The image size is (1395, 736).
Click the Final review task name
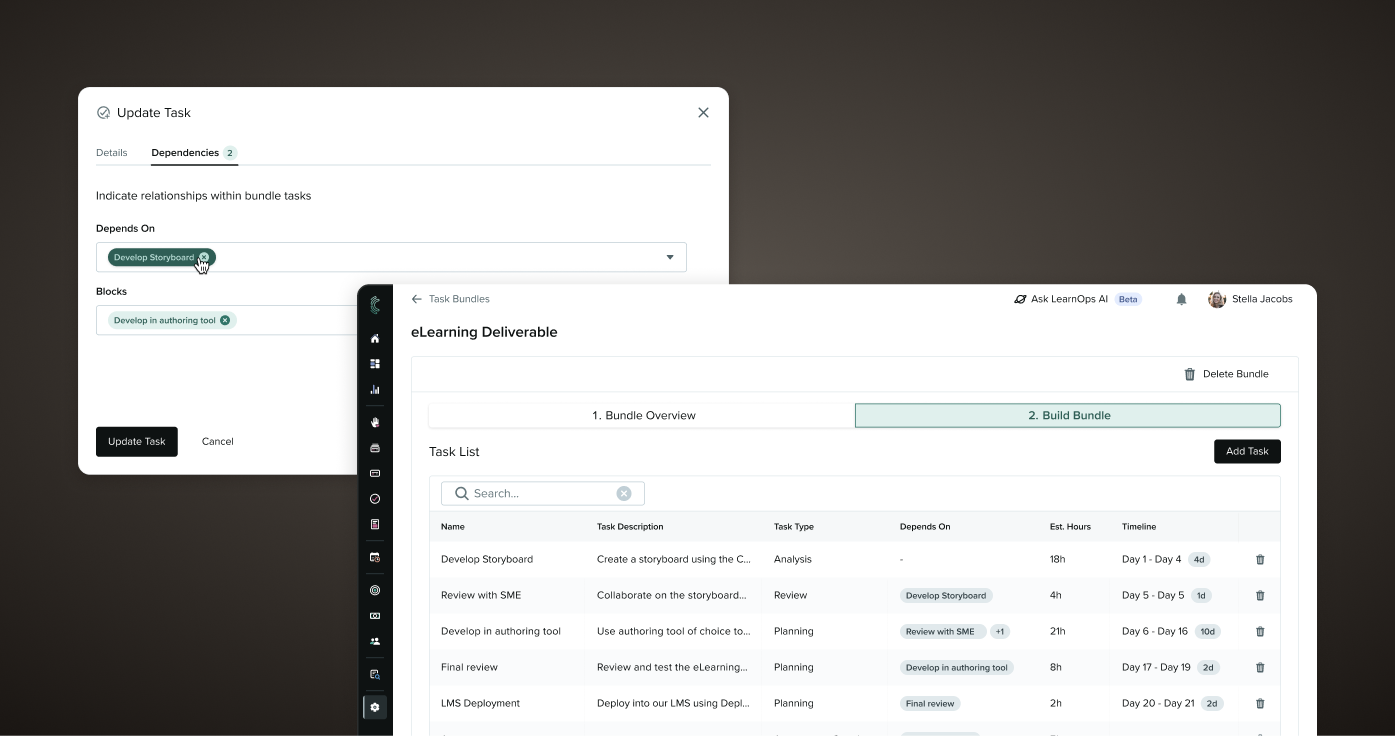[469, 668]
